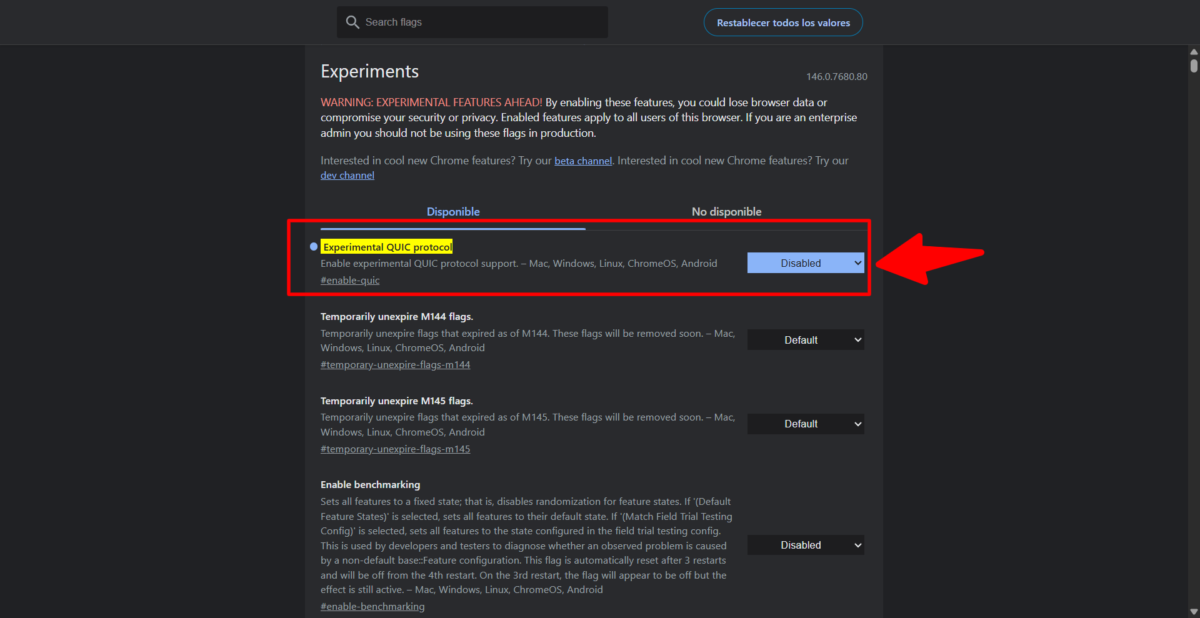Open the Enable benchmarking state dropdown
1200x618 pixels.
click(805, 545)
